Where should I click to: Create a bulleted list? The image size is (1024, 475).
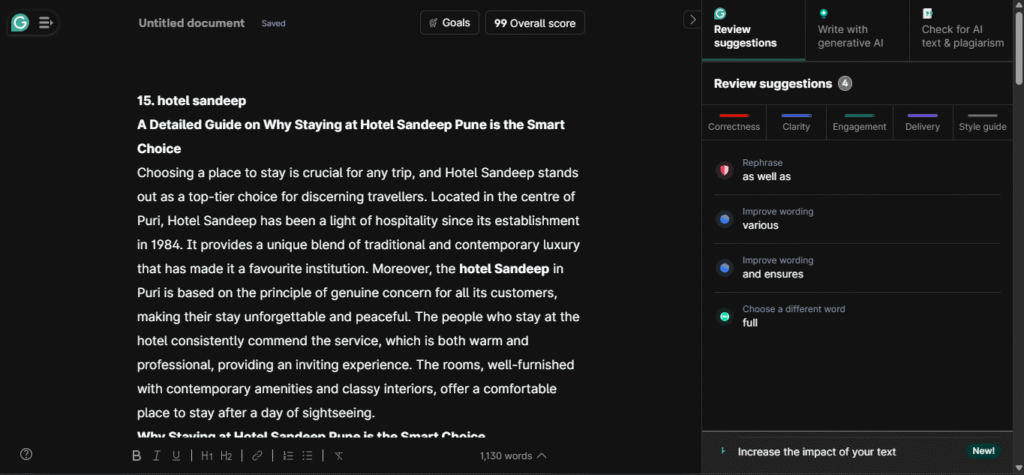[x=308, y=456]
